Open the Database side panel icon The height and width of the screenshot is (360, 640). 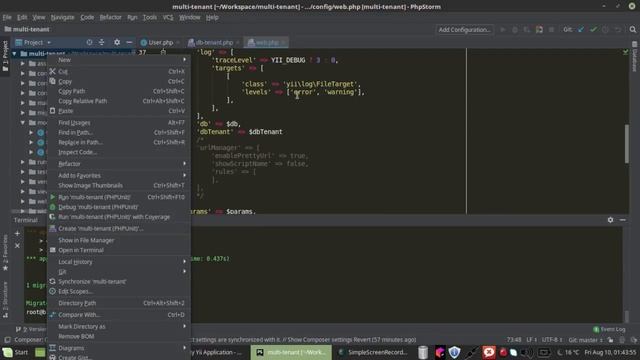(x=635, y=55)
